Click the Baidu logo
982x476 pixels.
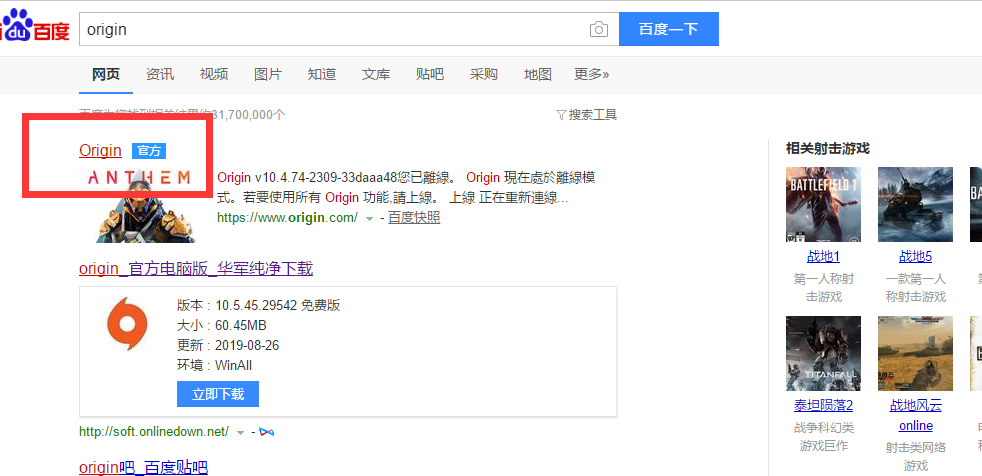[x=35, y=29]
